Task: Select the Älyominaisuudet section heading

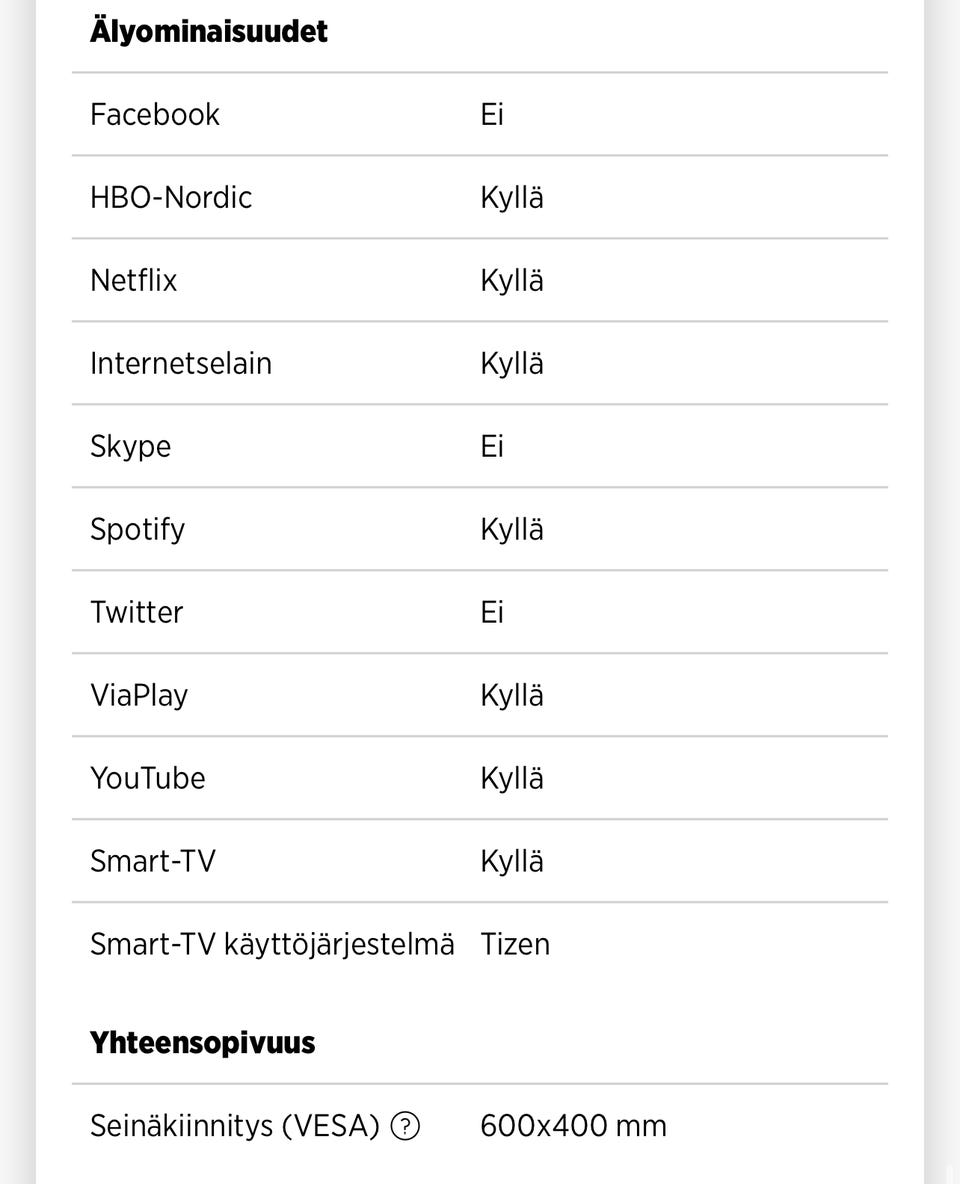Action: (209, 31)
